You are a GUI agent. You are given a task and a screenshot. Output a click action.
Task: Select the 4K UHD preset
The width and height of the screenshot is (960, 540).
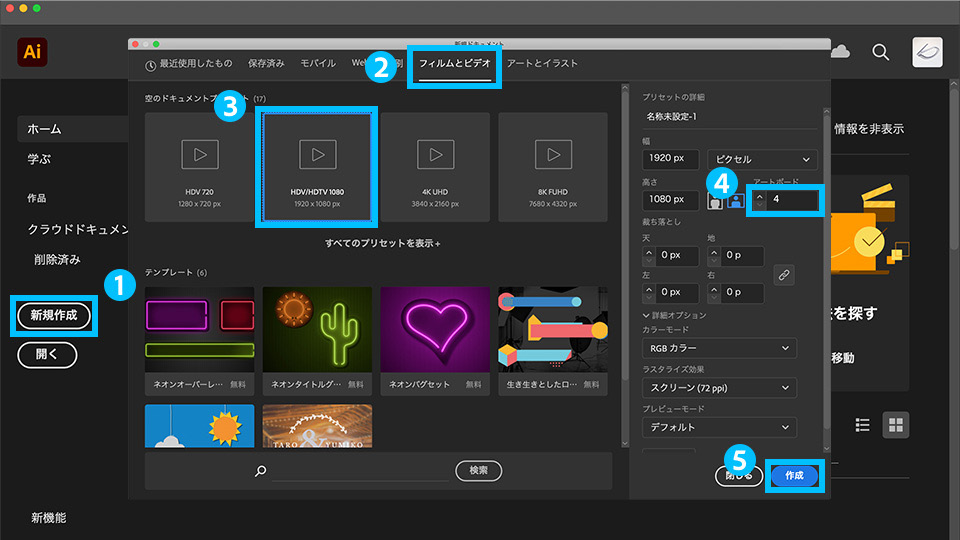click(435, 167)
